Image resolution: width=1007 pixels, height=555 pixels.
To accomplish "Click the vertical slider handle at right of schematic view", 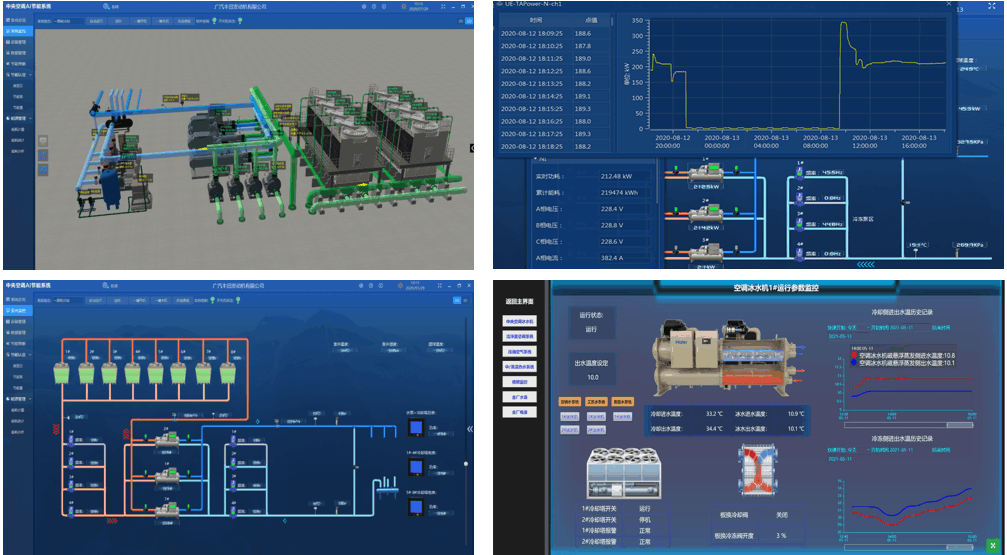I will pyautogui.click(x=465, y=464).
